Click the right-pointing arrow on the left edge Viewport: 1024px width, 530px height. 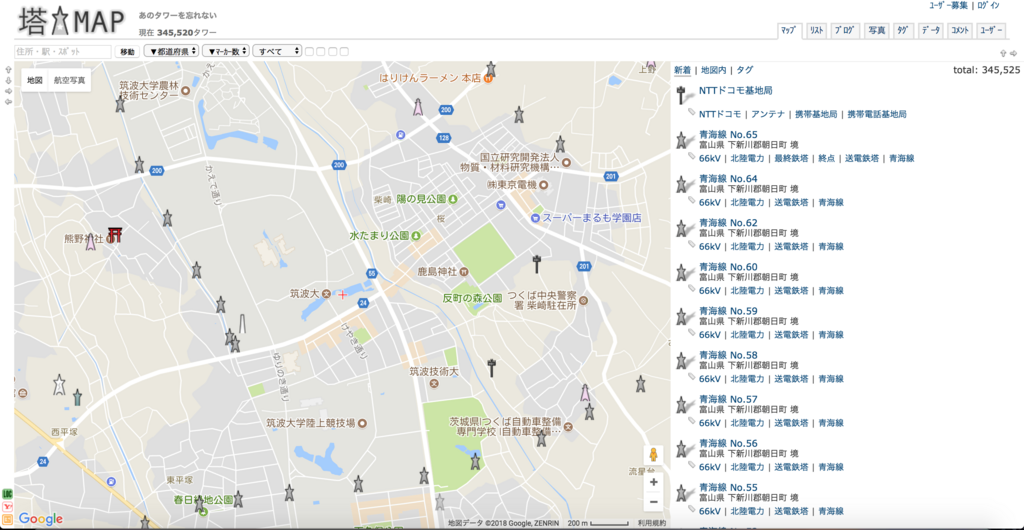7,91
